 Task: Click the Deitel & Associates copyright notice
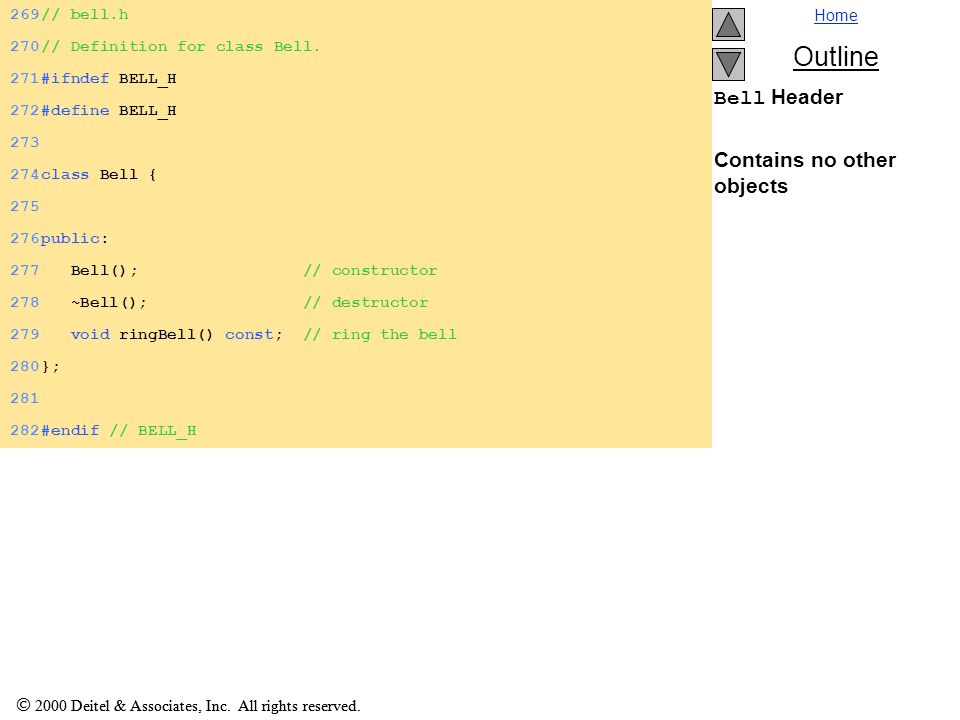click(189, 706)
